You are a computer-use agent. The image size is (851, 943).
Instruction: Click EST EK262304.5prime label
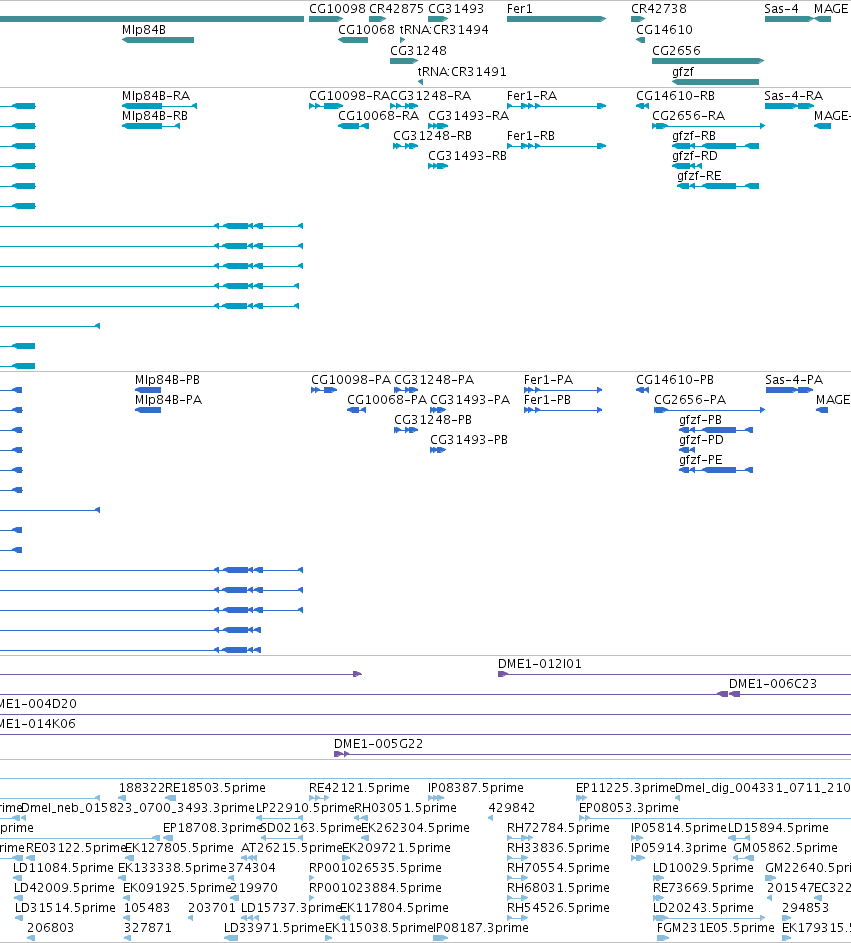point(415,828)
